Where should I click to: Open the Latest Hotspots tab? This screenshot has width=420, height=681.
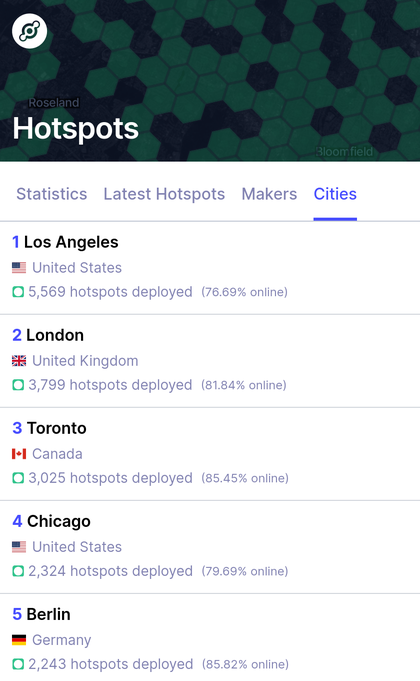pyautogui.click(x=164, y=194)
